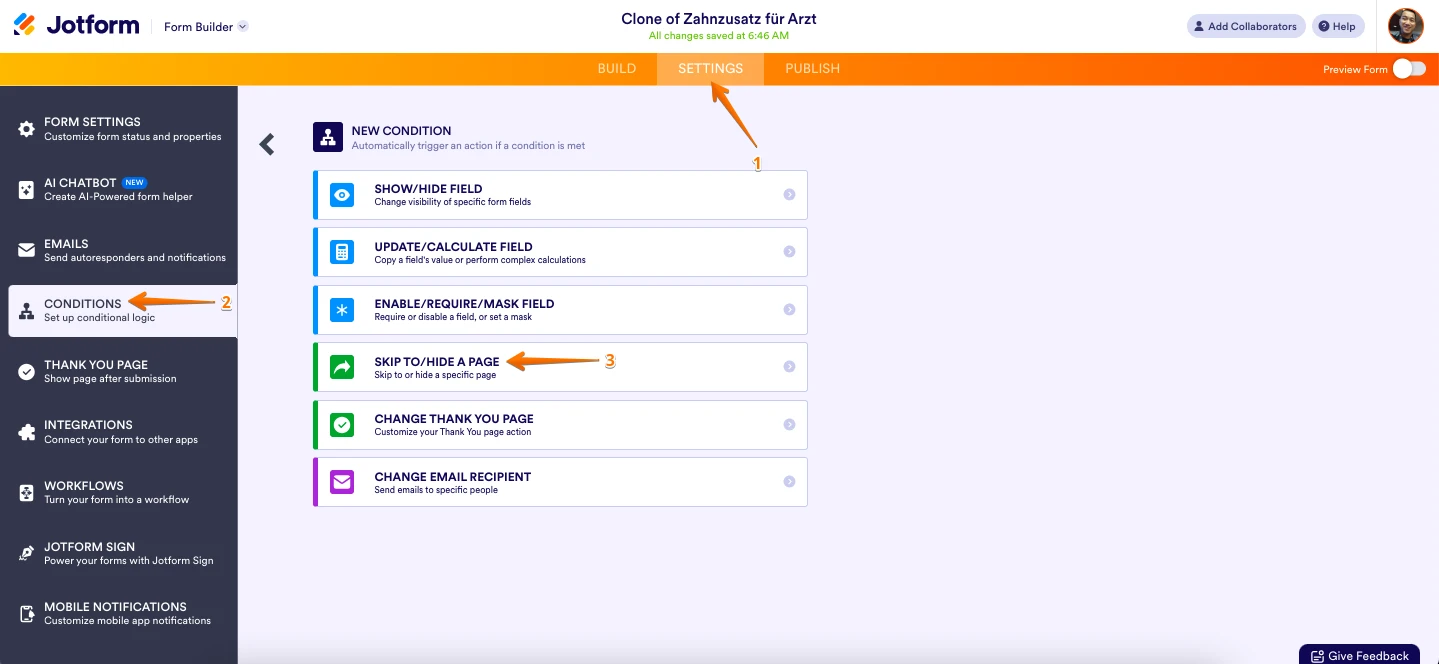The height and width of the screenshot is (664, 1439).
Task: Expand the Change Email Recipient arrow
Action: coord(789,483)
